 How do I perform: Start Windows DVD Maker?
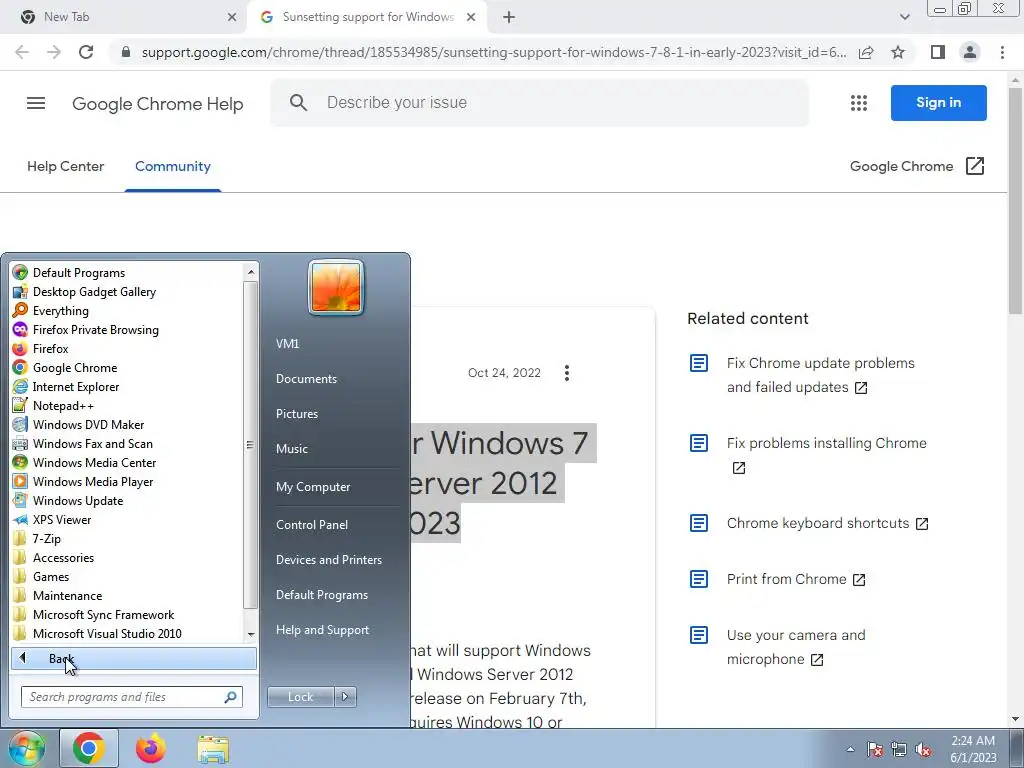88,424
